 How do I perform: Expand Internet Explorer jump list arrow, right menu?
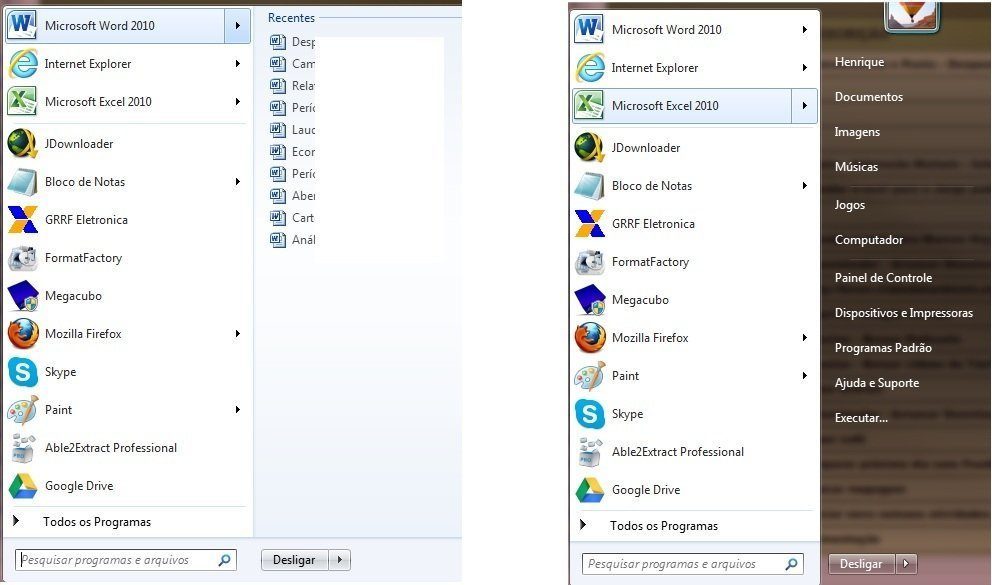pos(804,68)
